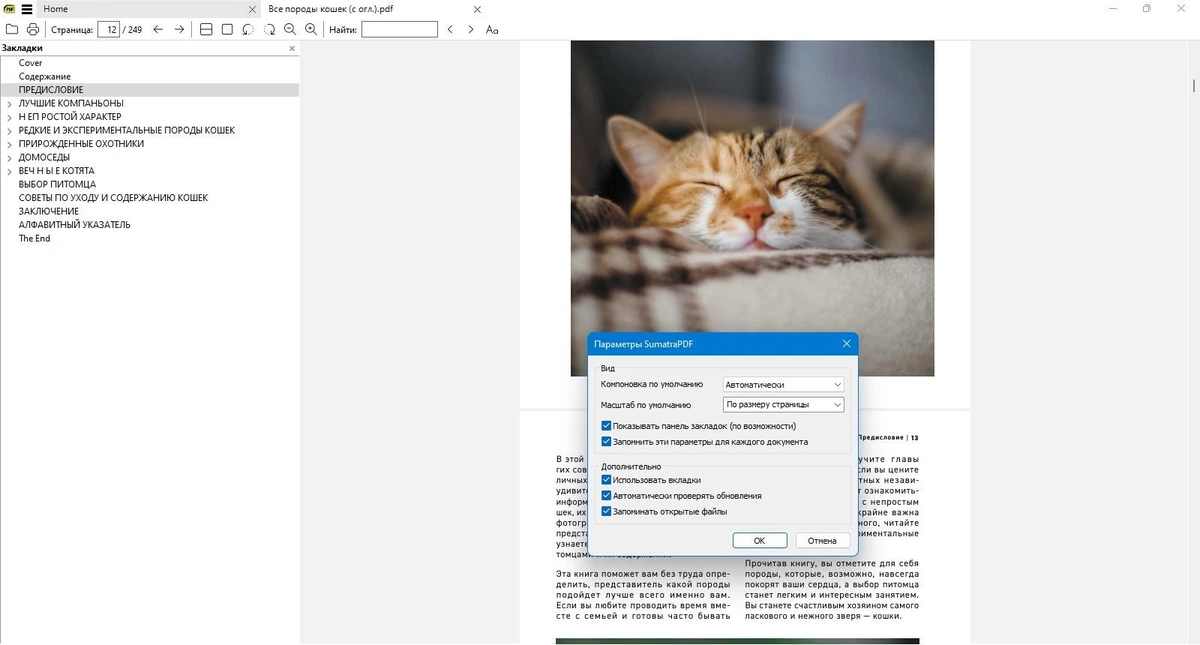
Task: Toggle Запомнить эти параметры для каждого документа
Action: coord(607,441)
